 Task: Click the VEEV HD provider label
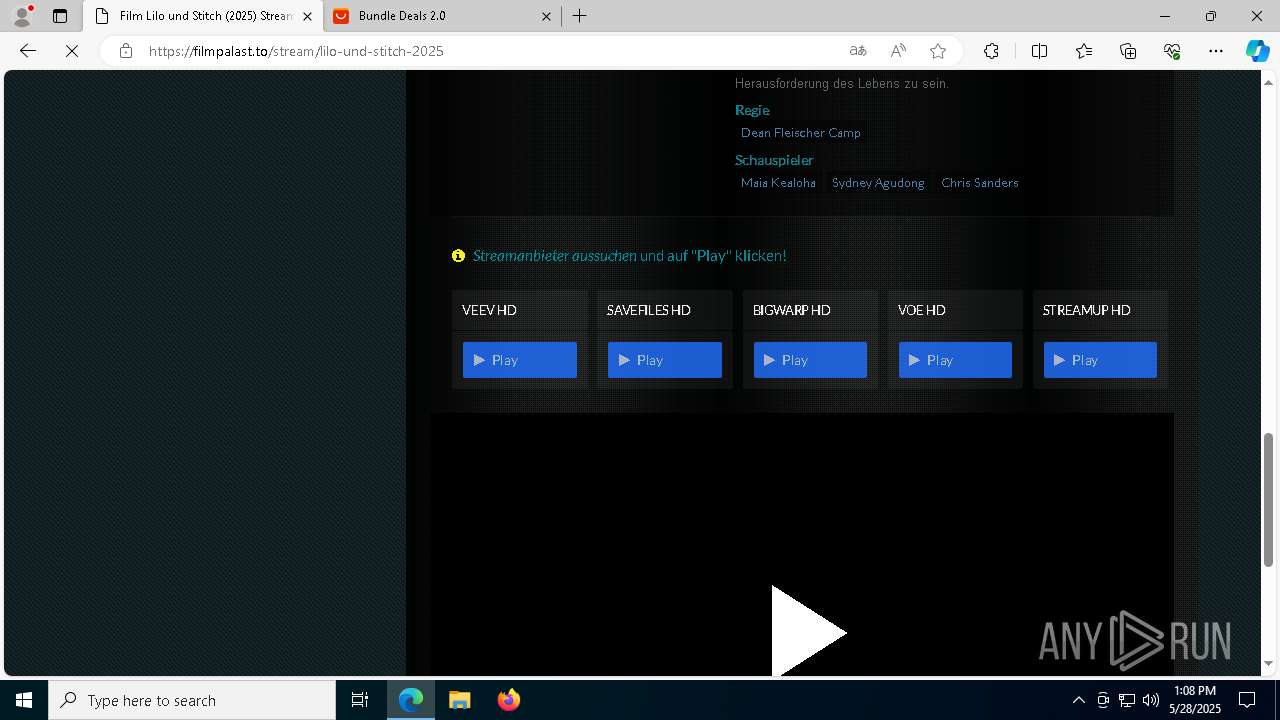coord(489,310)
